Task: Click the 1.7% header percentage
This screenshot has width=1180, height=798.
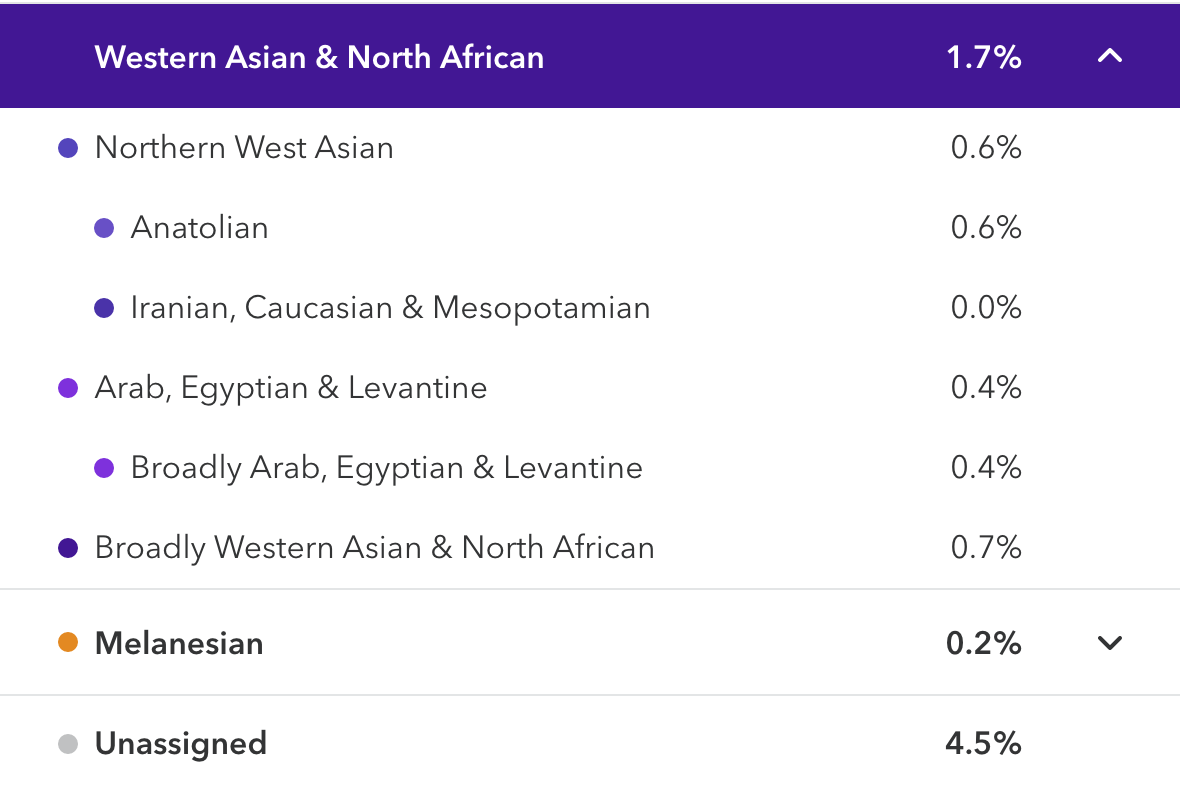Action: click(x=983, y=57)
